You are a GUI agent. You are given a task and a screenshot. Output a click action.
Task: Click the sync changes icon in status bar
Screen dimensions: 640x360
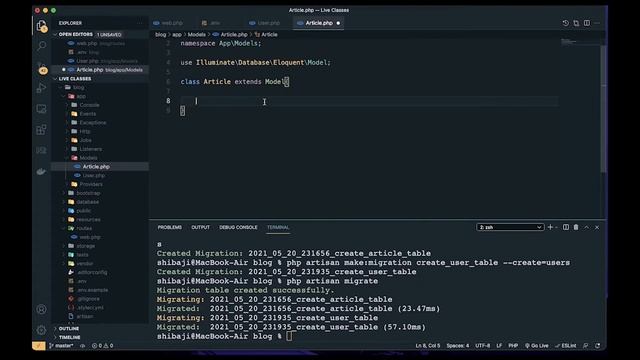[82, 346]
